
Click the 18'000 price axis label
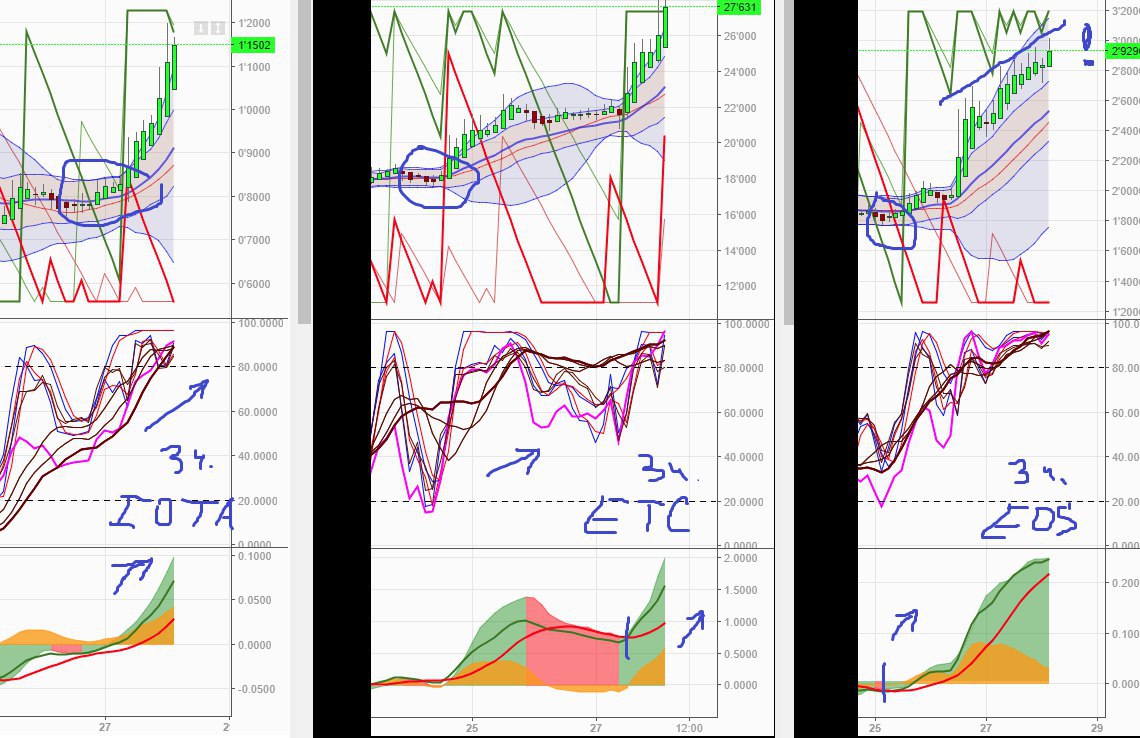point(740,179)
